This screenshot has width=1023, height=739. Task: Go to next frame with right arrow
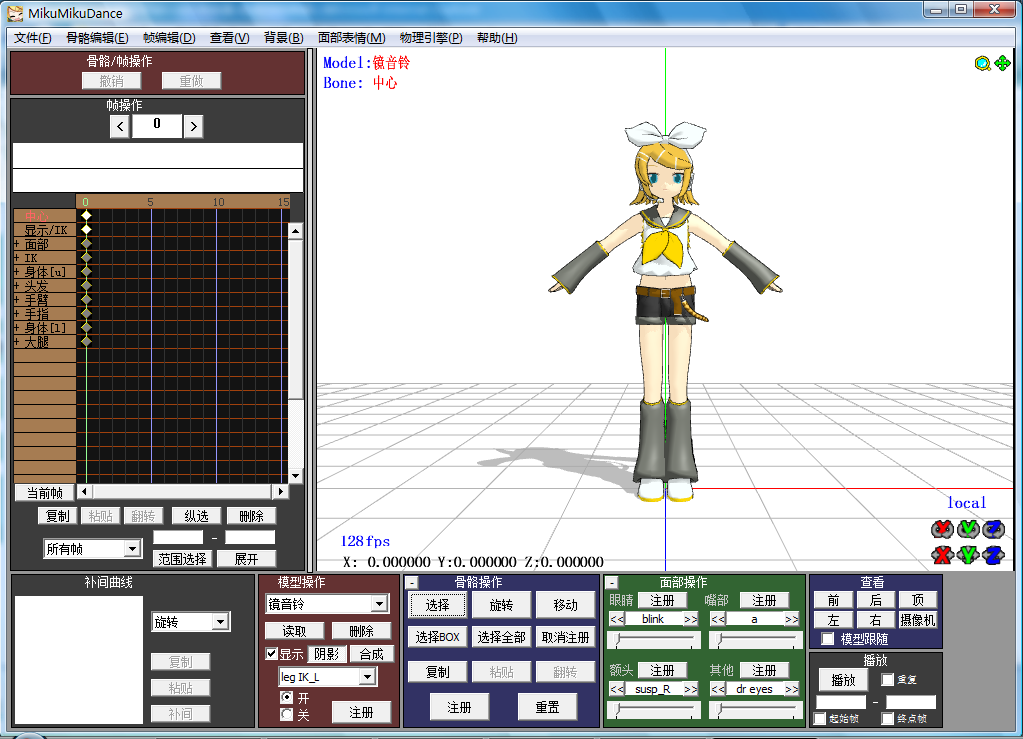point(193,126)
